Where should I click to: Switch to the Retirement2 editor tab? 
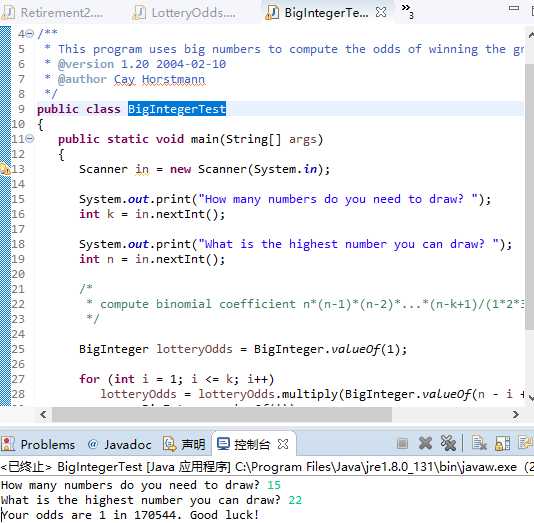point(53,13)
